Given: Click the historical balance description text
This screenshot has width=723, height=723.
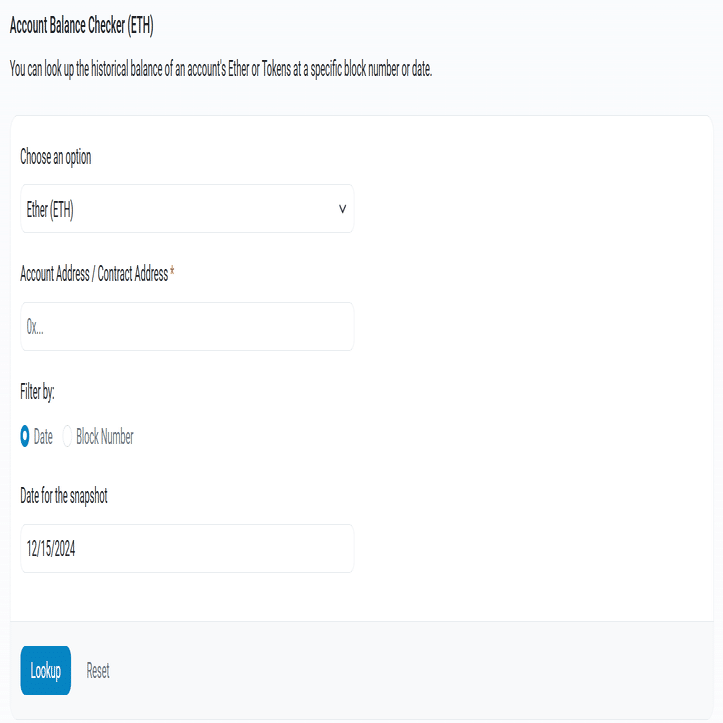Looking at the screenshot, I should pos(220,70).
